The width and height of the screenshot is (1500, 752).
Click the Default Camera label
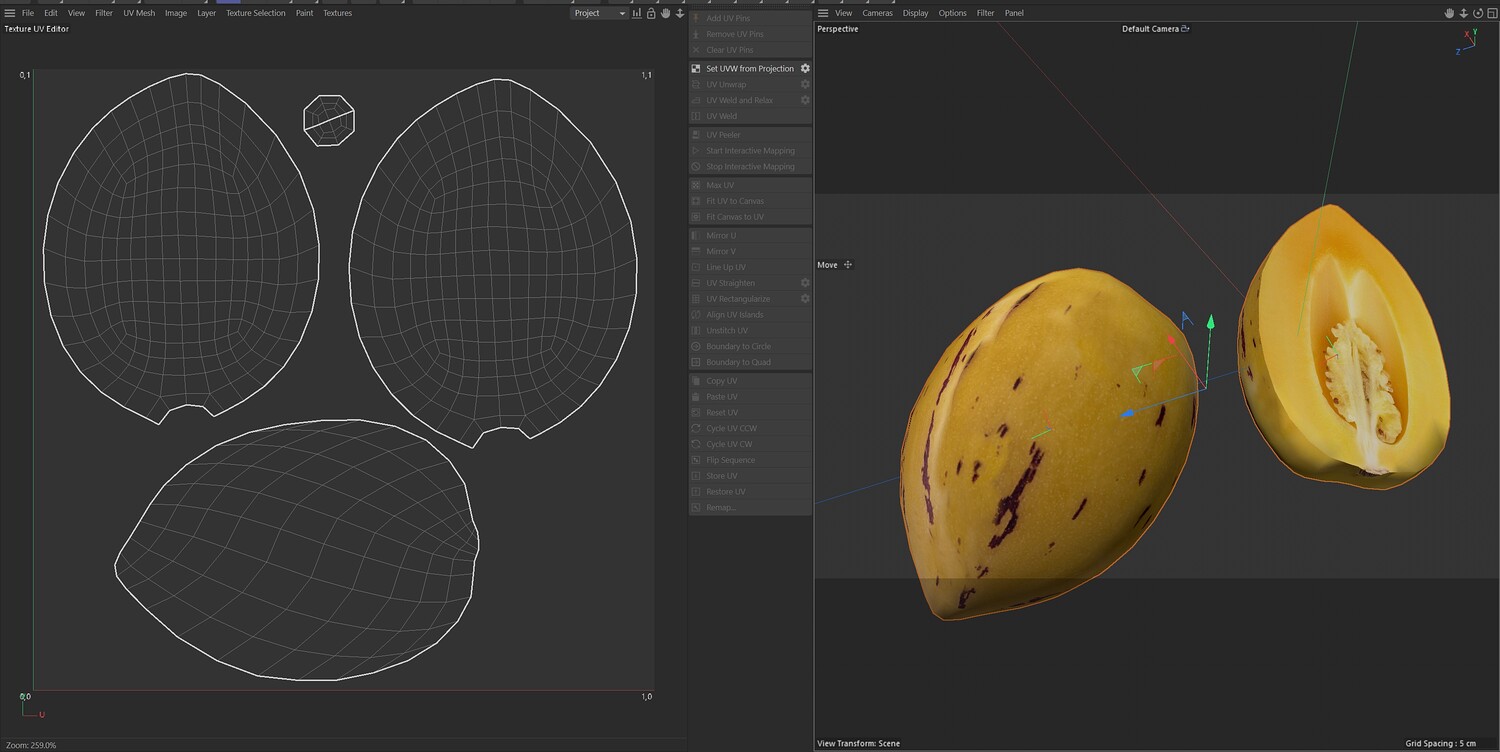pyautogui.click(x=1150, y=29)
